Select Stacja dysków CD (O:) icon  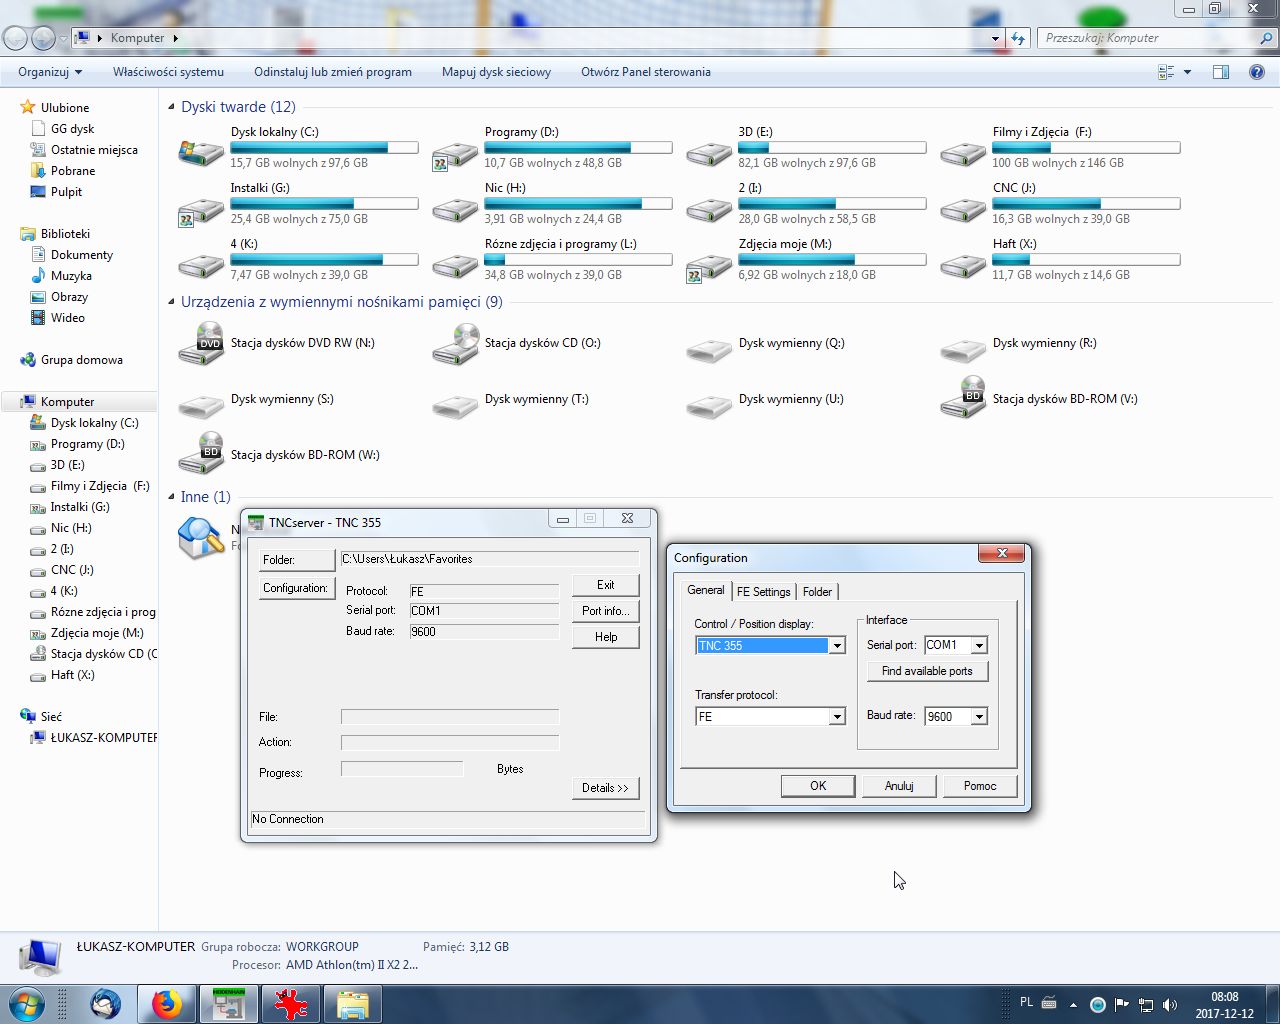pyautogui.click(x=455, y=343)
